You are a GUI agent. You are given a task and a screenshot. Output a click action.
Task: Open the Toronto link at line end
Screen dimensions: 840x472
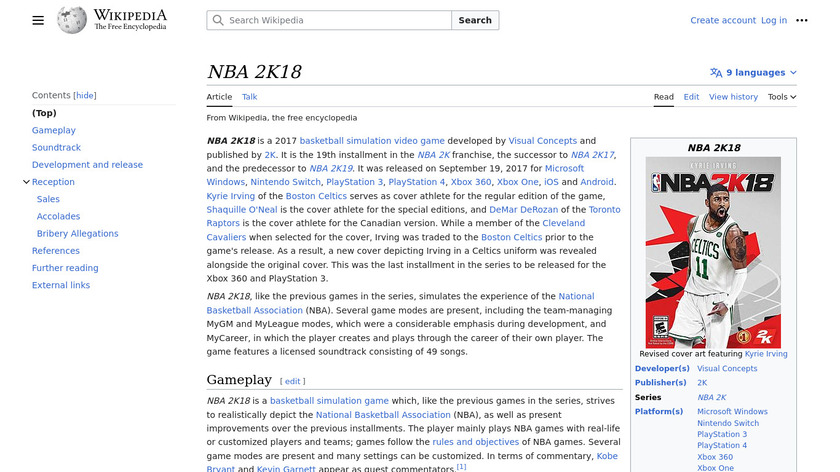(604, 209)
